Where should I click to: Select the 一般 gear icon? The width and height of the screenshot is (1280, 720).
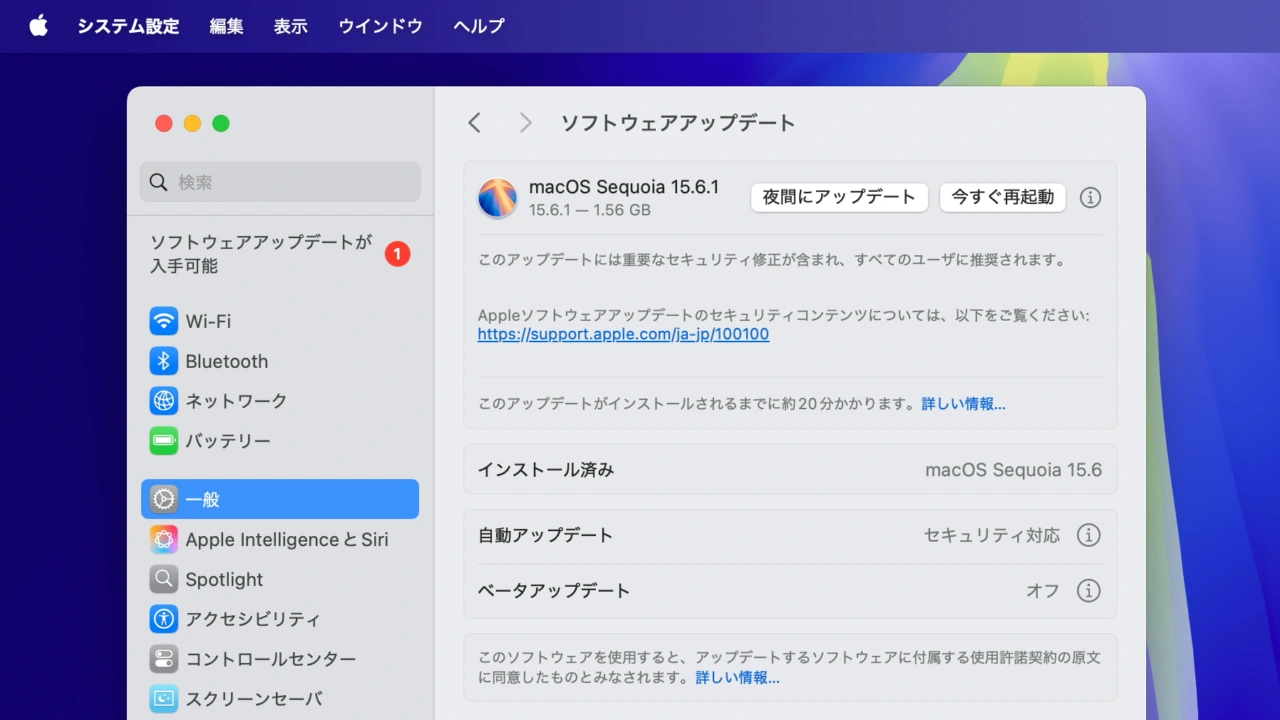pyautogui.click(x=163, y=499)
